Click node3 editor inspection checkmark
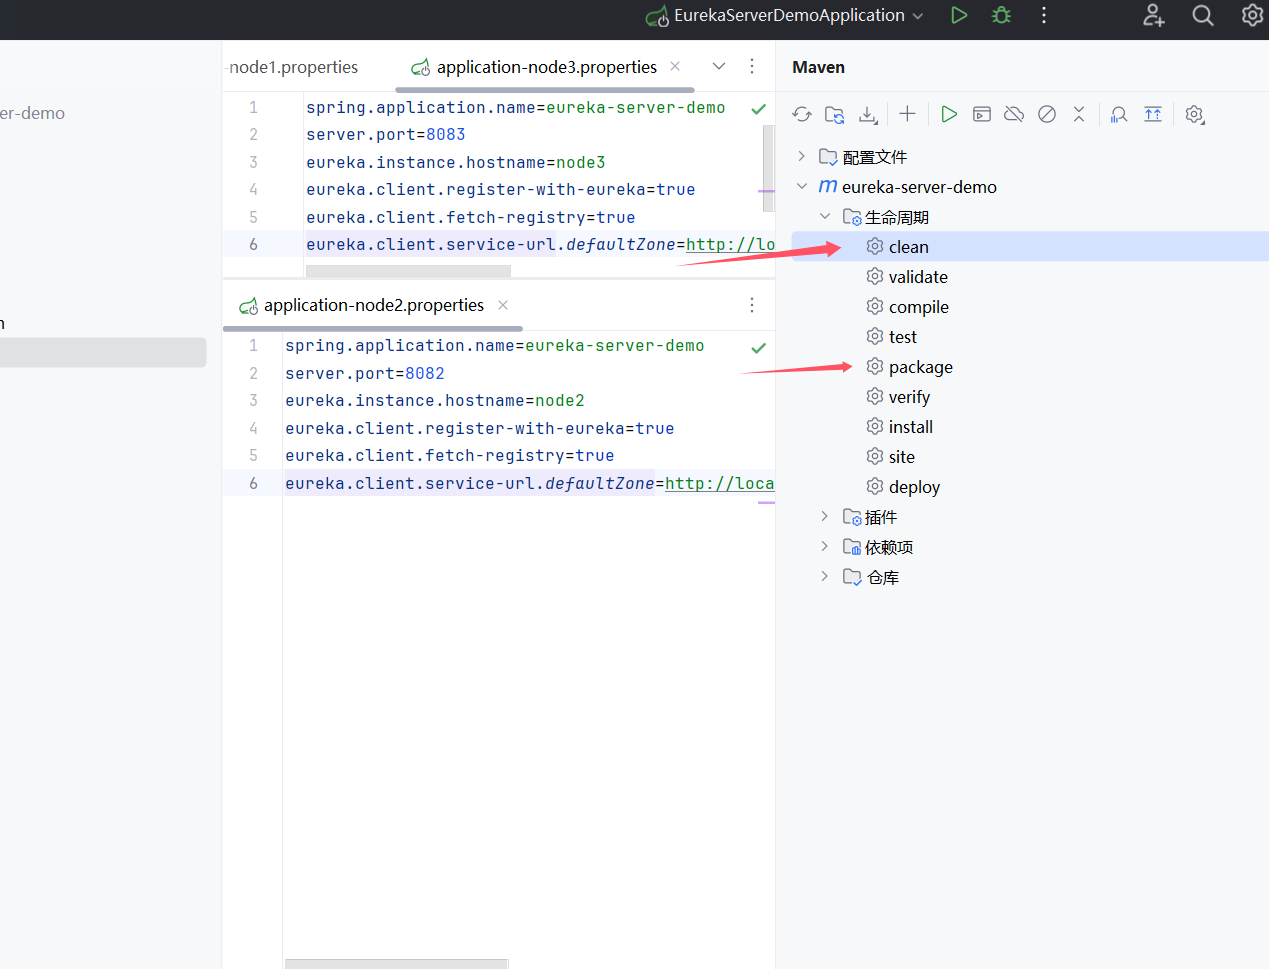 [759, 109]
